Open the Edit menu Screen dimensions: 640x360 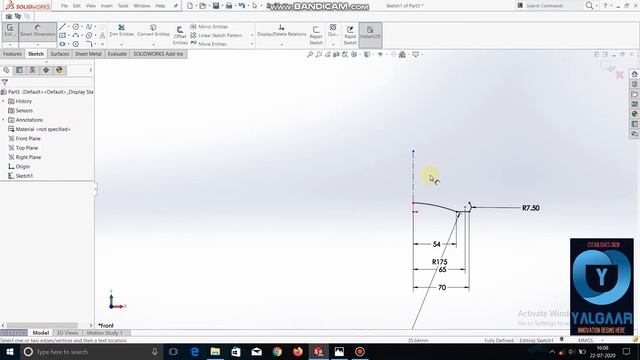click(x=77, y=6)
